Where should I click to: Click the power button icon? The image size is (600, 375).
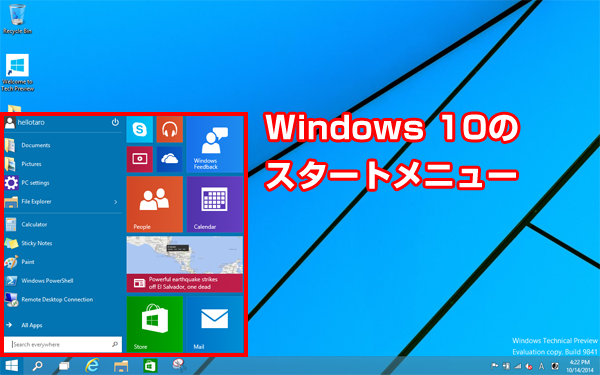[115, 122]
